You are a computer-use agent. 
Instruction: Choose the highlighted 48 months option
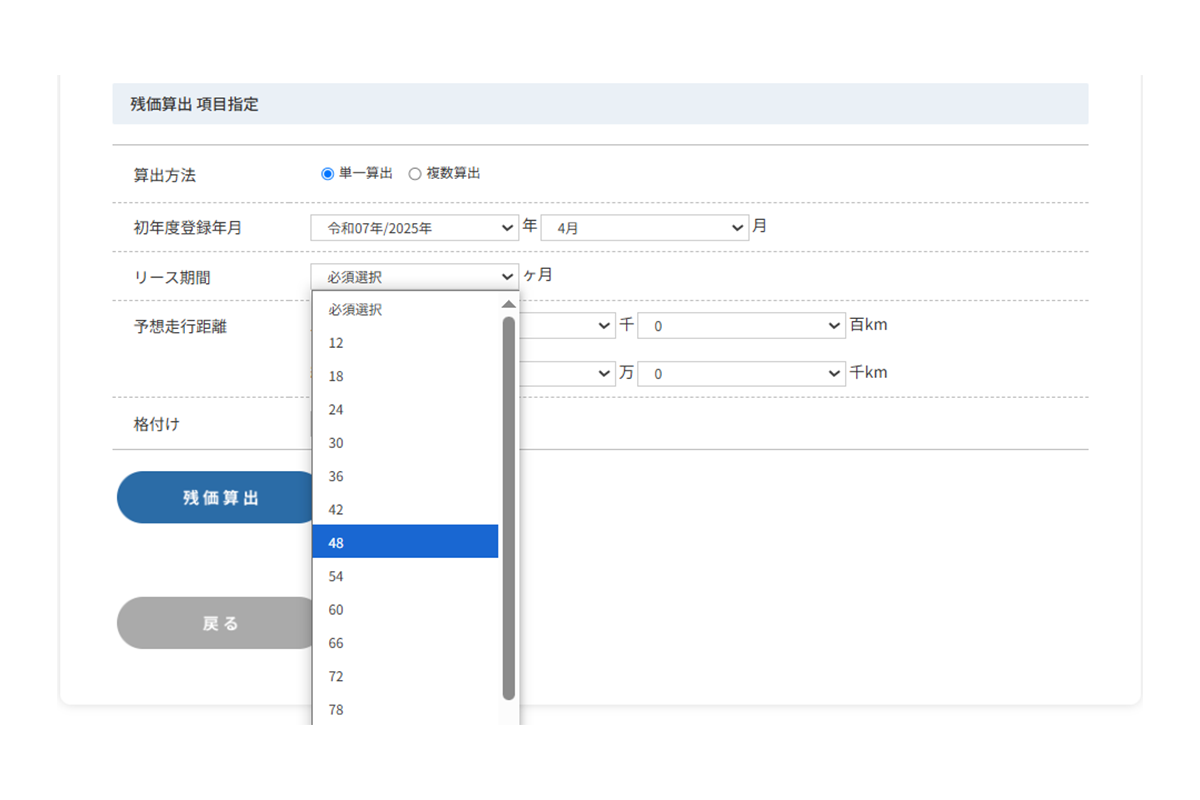click(405, 543)
